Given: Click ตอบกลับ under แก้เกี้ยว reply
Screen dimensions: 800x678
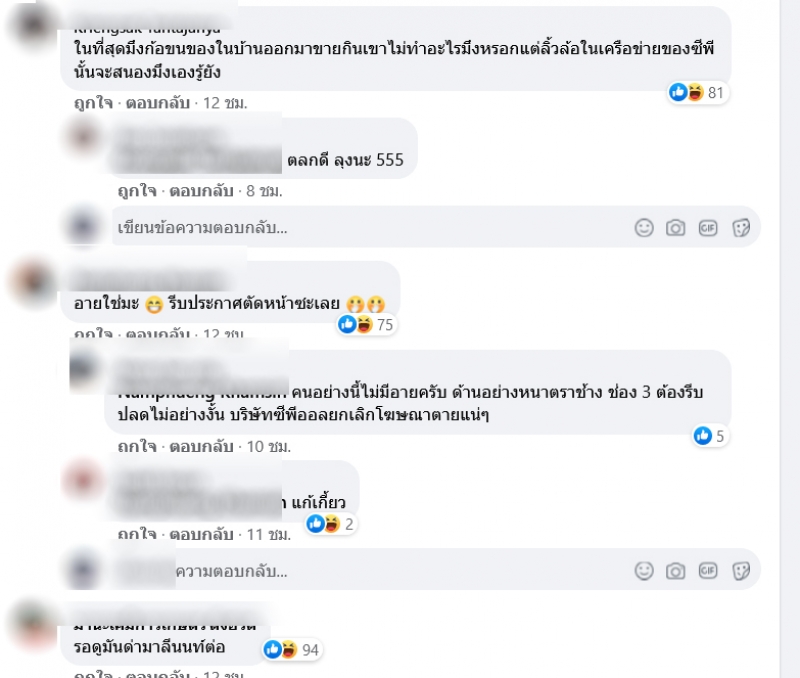Looking at the screenshot, I should [x=201, y=534].
